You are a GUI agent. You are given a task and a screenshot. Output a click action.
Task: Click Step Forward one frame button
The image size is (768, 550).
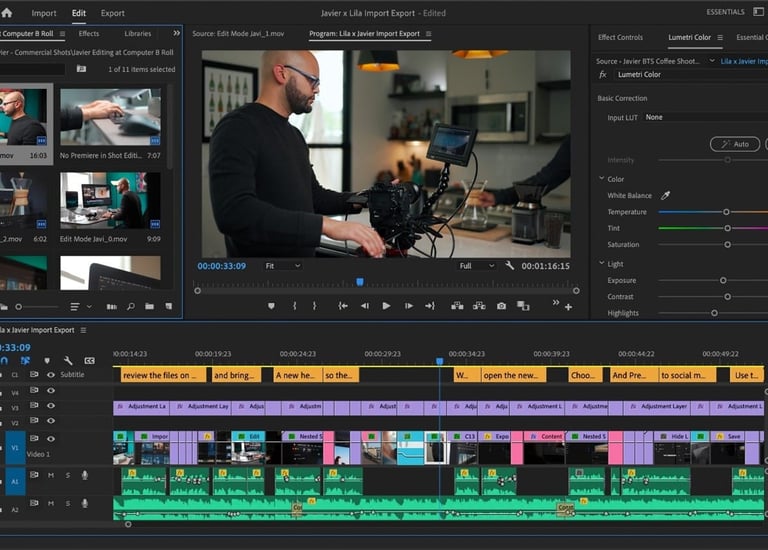click(x=408, y=306)
